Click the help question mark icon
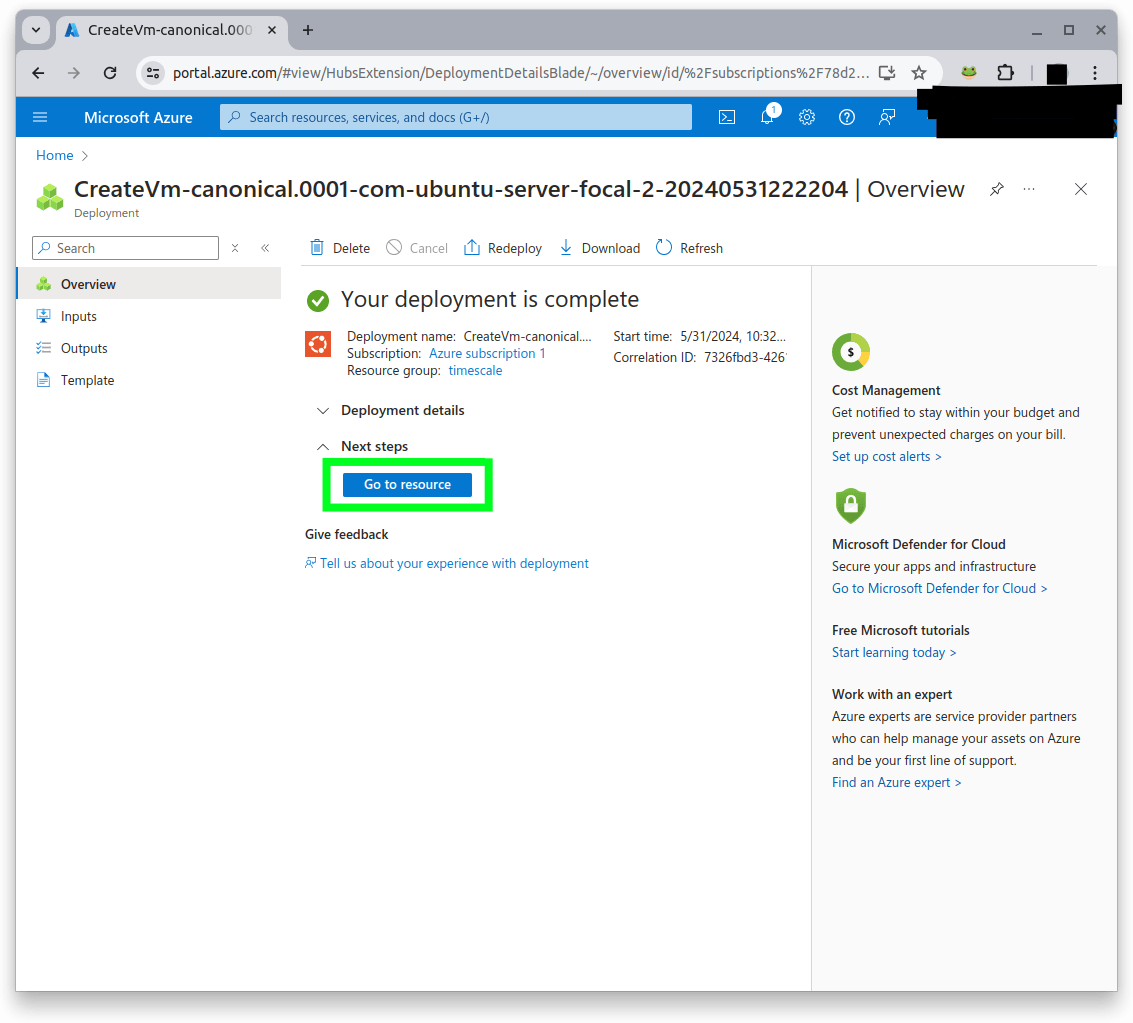This screenshot has height=1023, width=1133. (x=847, y=117)
